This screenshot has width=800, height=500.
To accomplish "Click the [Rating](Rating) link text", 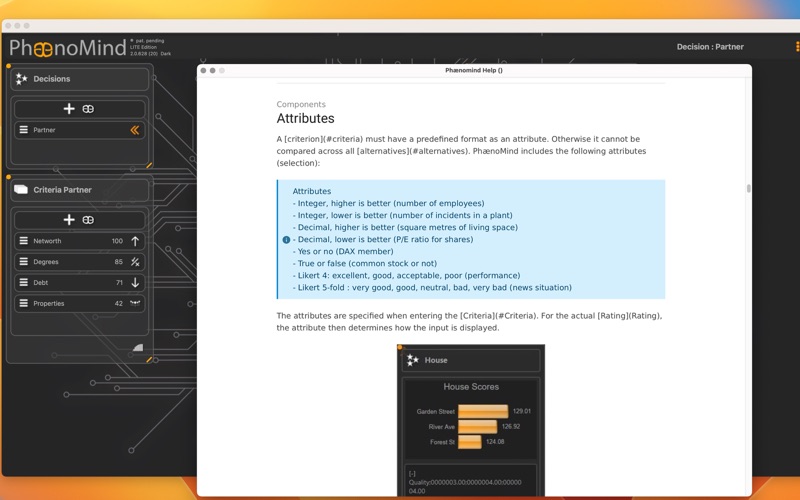I will (x=629, y=316).
